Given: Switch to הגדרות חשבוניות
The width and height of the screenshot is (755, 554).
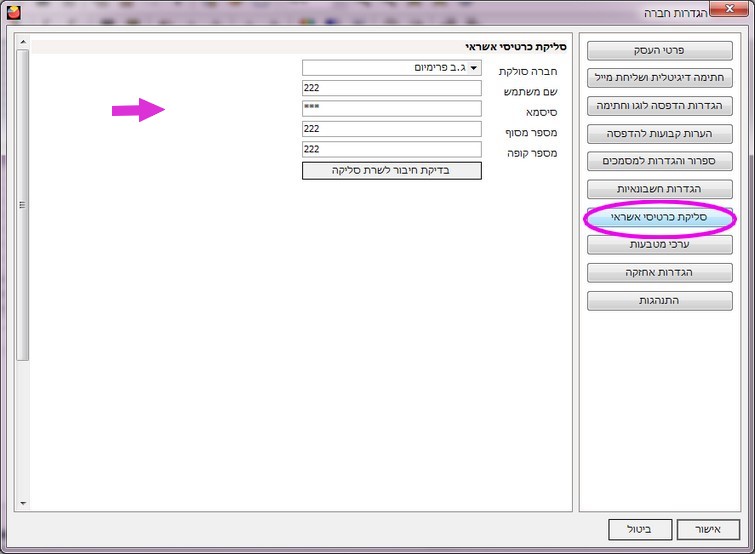Looking at the screenshot, I should pyautogui.click(x=659, y=189).
